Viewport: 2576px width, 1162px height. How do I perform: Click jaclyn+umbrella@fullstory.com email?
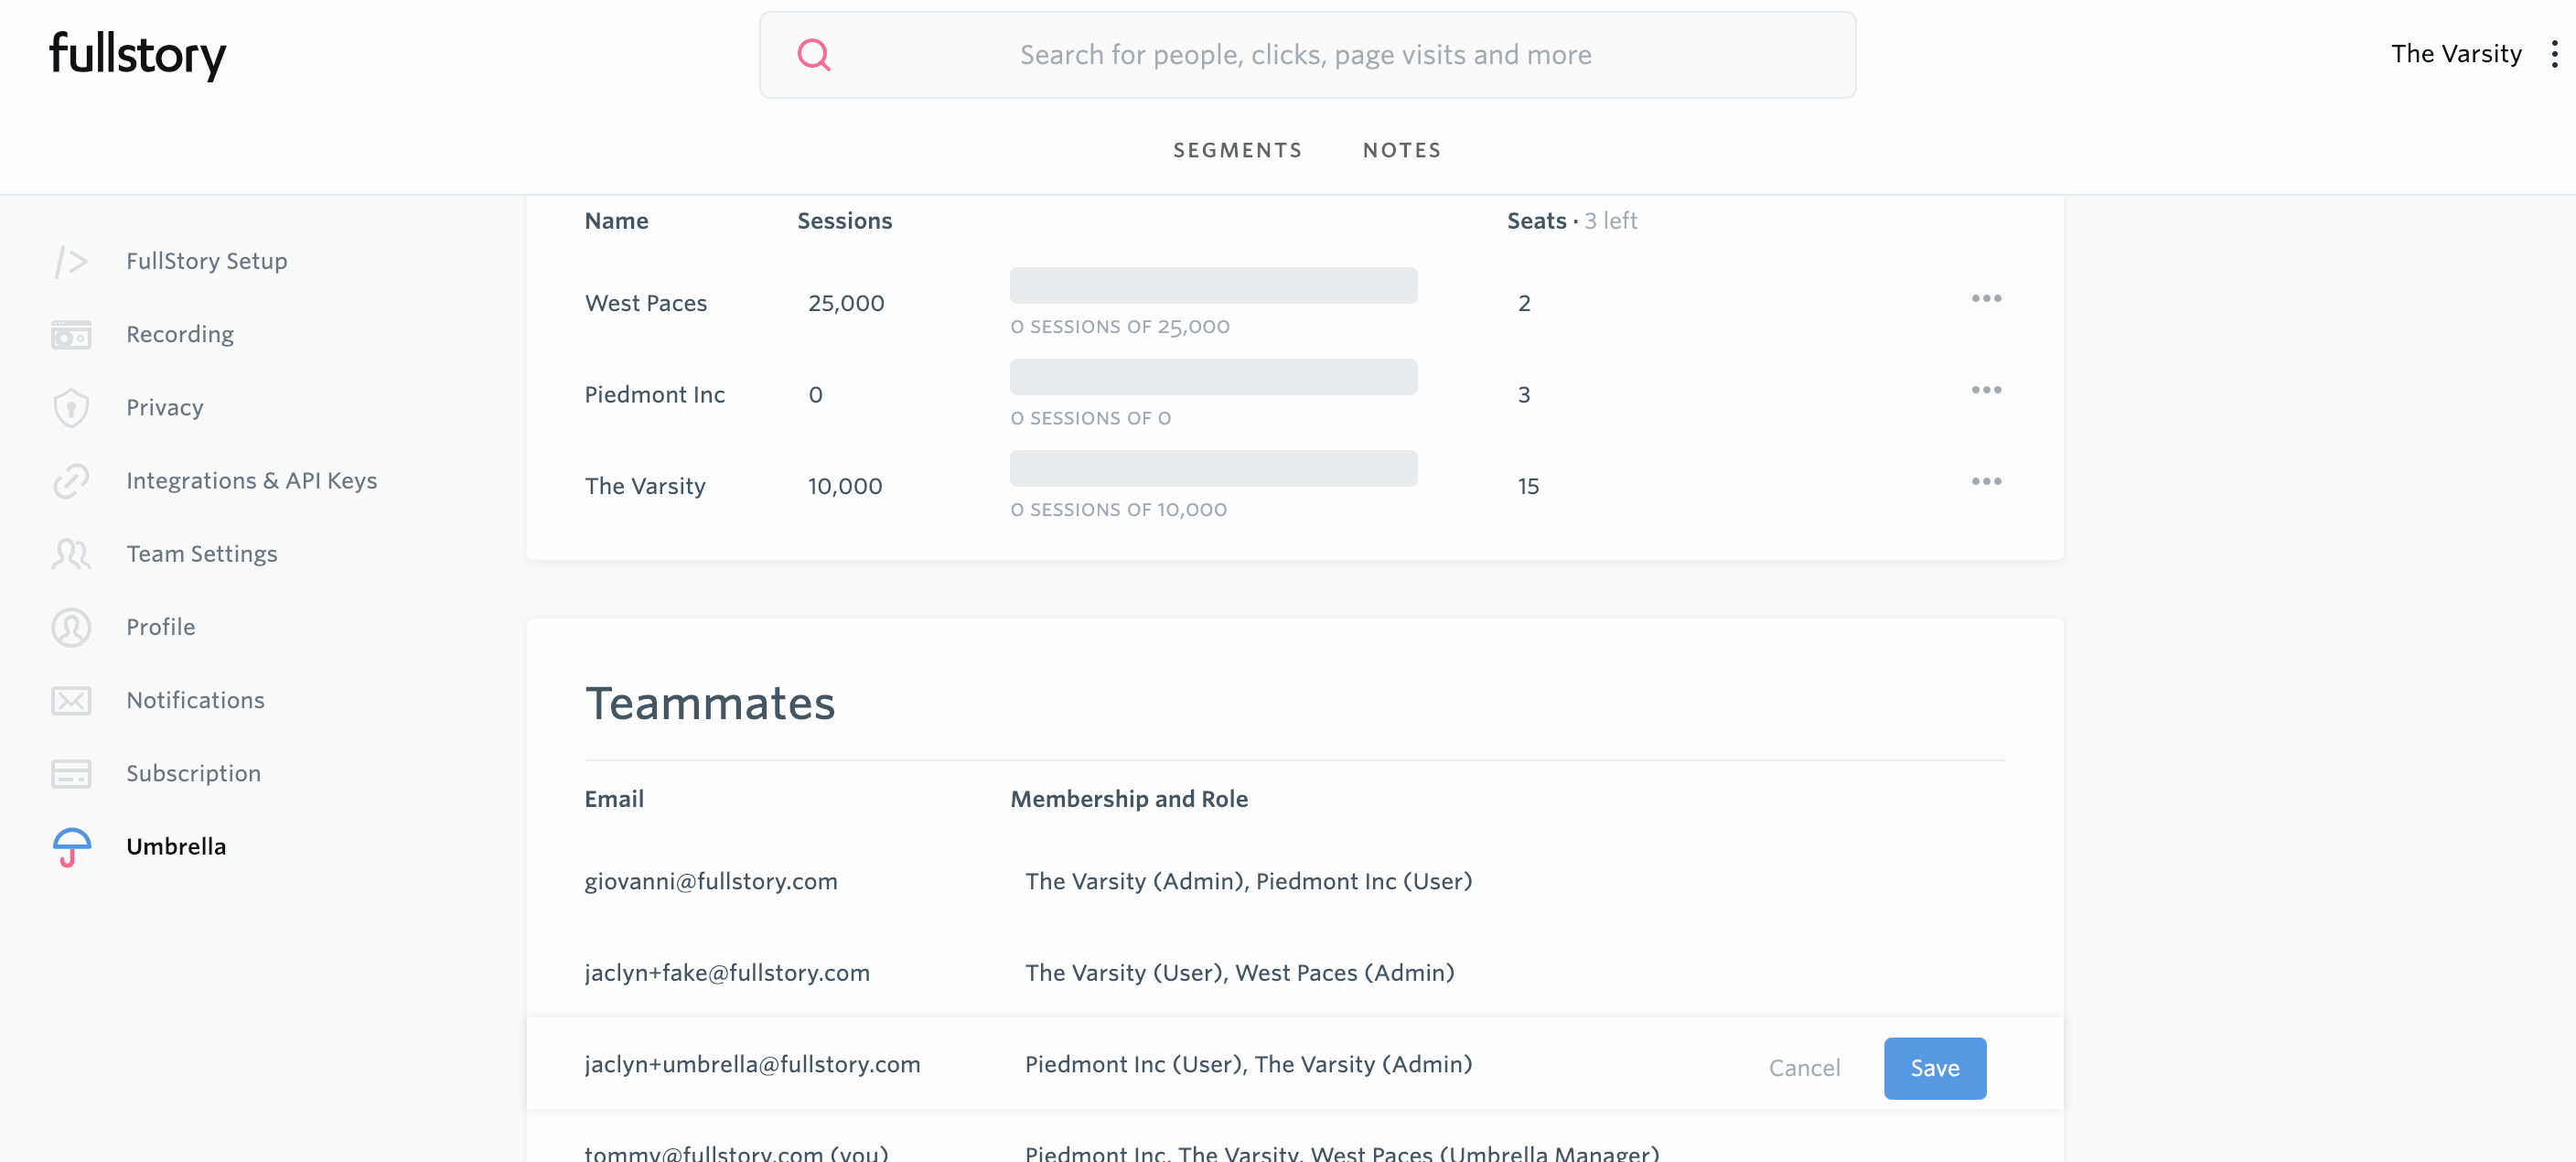(x=752, y=1064)
